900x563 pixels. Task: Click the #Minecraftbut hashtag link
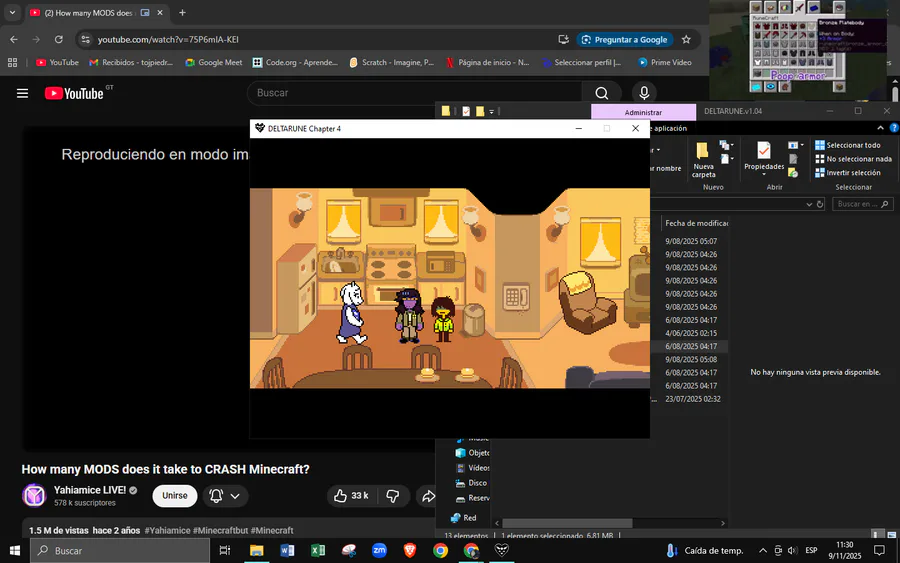220,530
